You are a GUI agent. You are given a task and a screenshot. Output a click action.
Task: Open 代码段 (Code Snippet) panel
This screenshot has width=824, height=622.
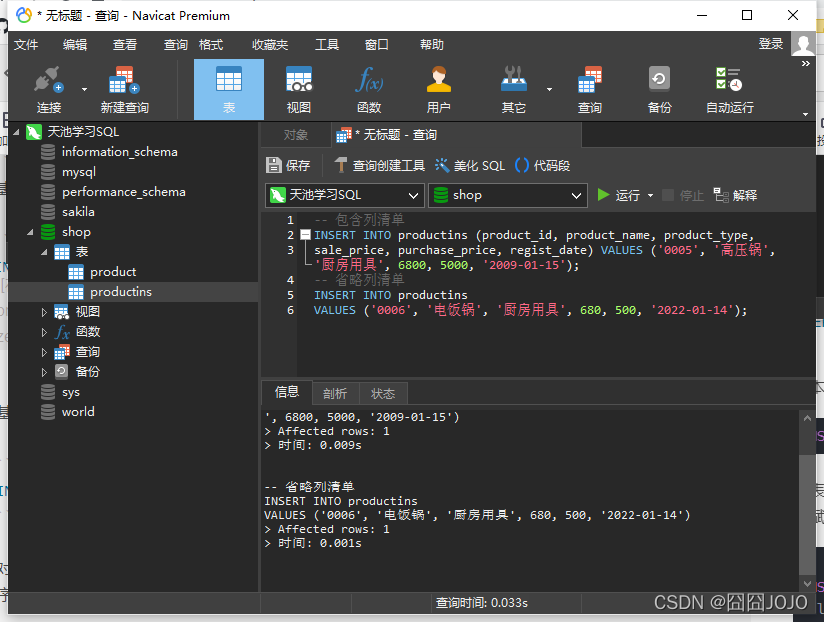click(542, 165)
